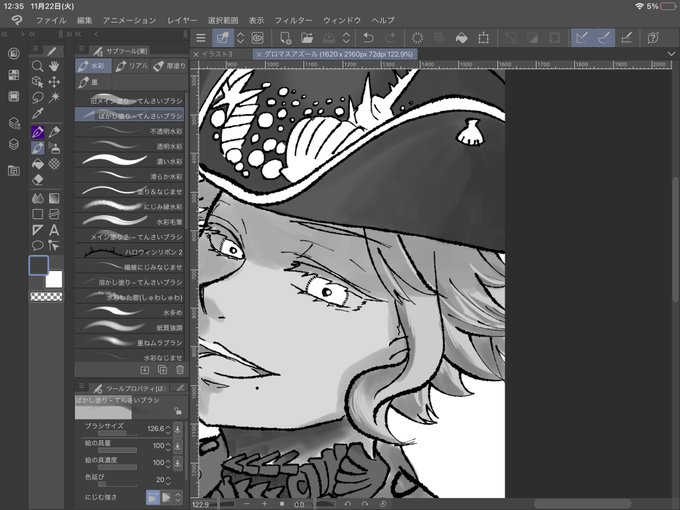The width and height of the screenshot is (680, 510).
Task: Select the Eyedropper tool
Action: coord(38,114)
